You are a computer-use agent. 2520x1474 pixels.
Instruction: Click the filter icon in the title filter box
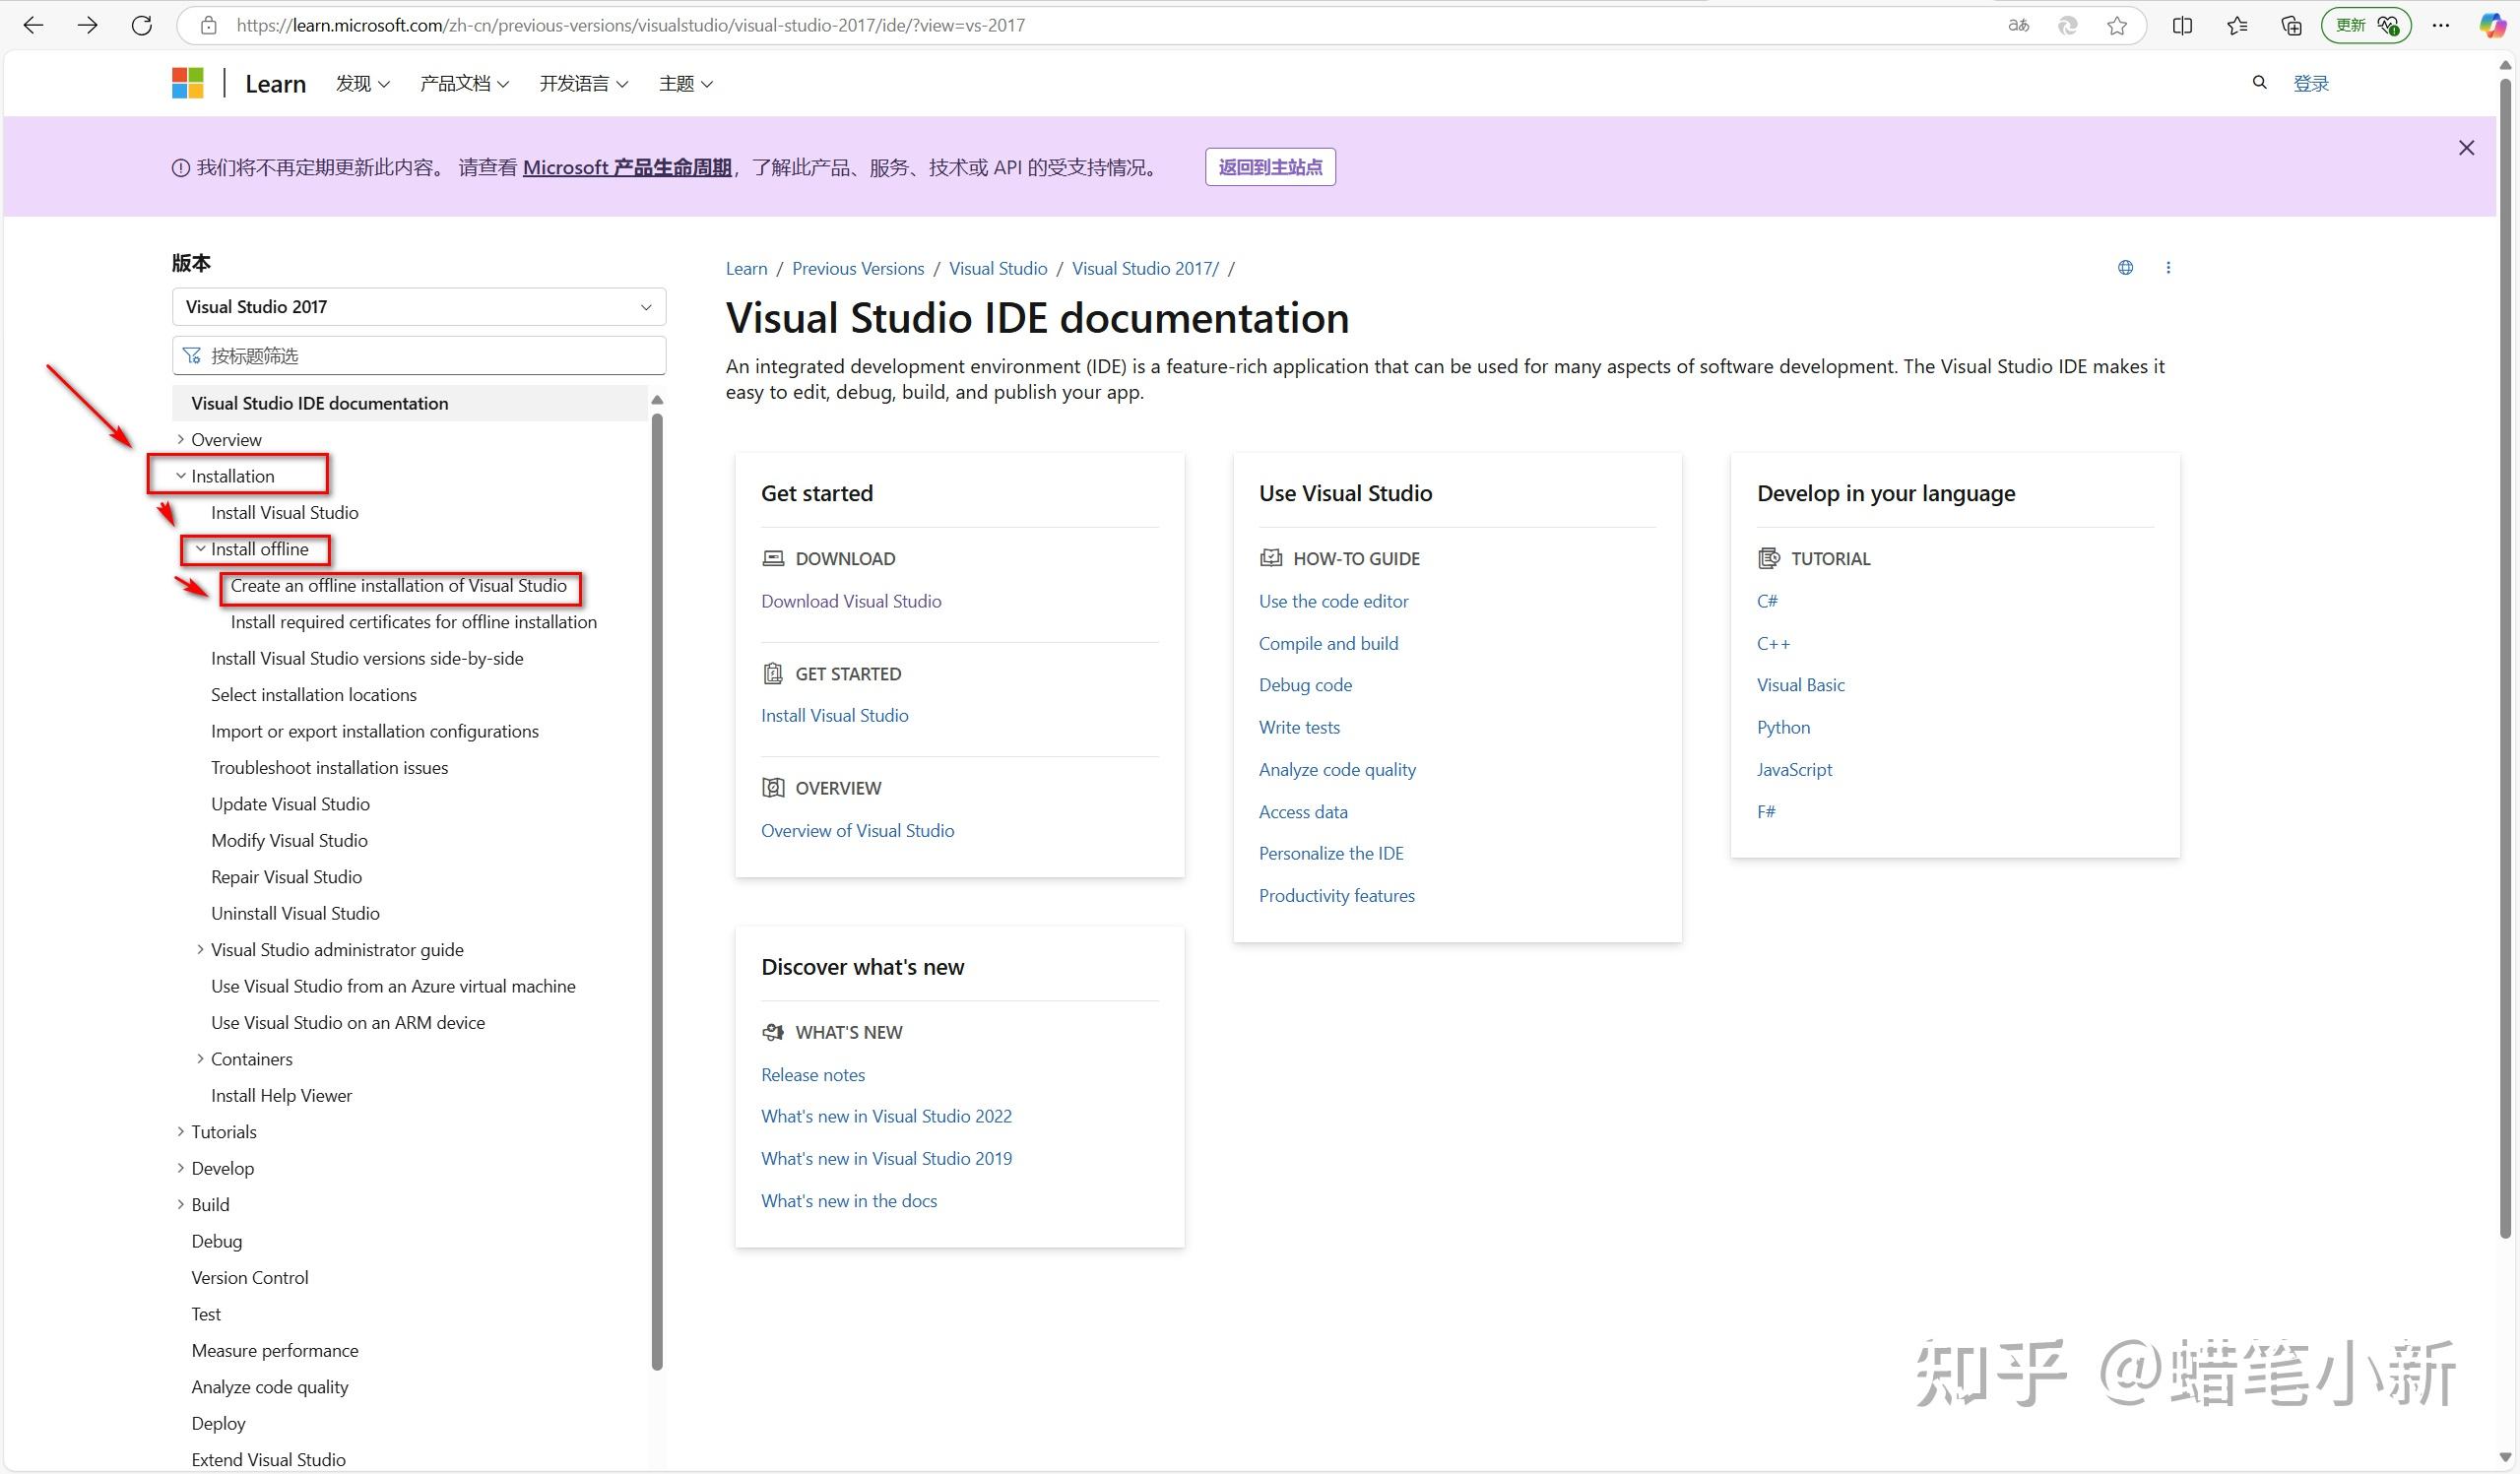[192, 355]
